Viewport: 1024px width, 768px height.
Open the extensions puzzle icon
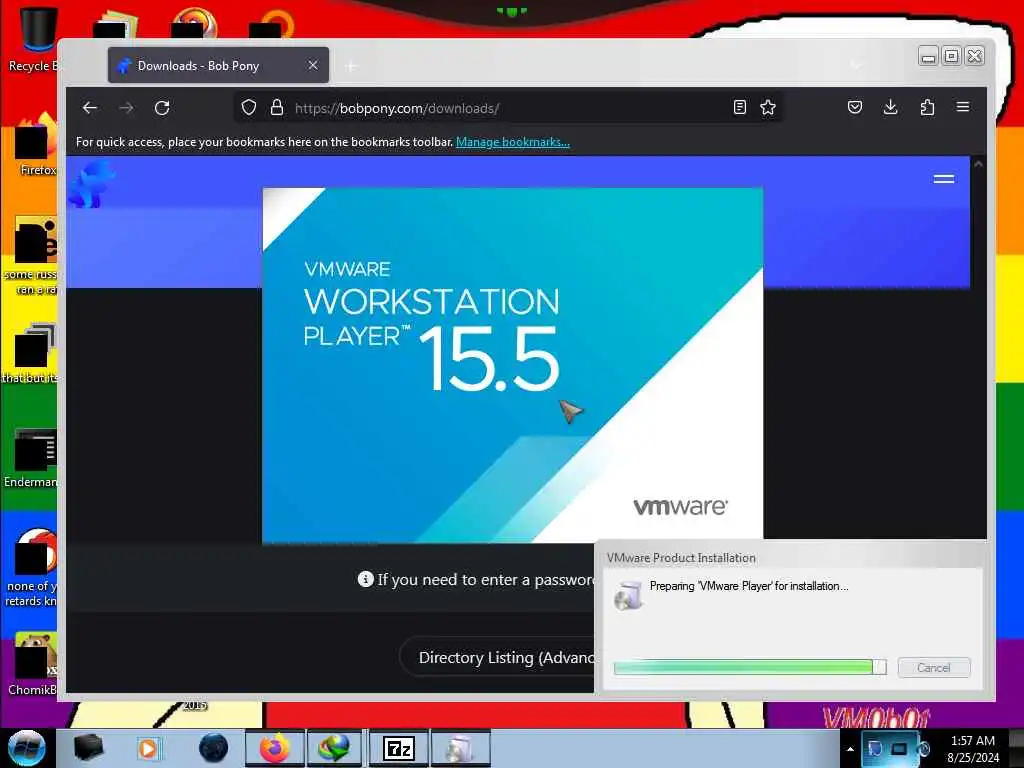(x=927, y=107)
